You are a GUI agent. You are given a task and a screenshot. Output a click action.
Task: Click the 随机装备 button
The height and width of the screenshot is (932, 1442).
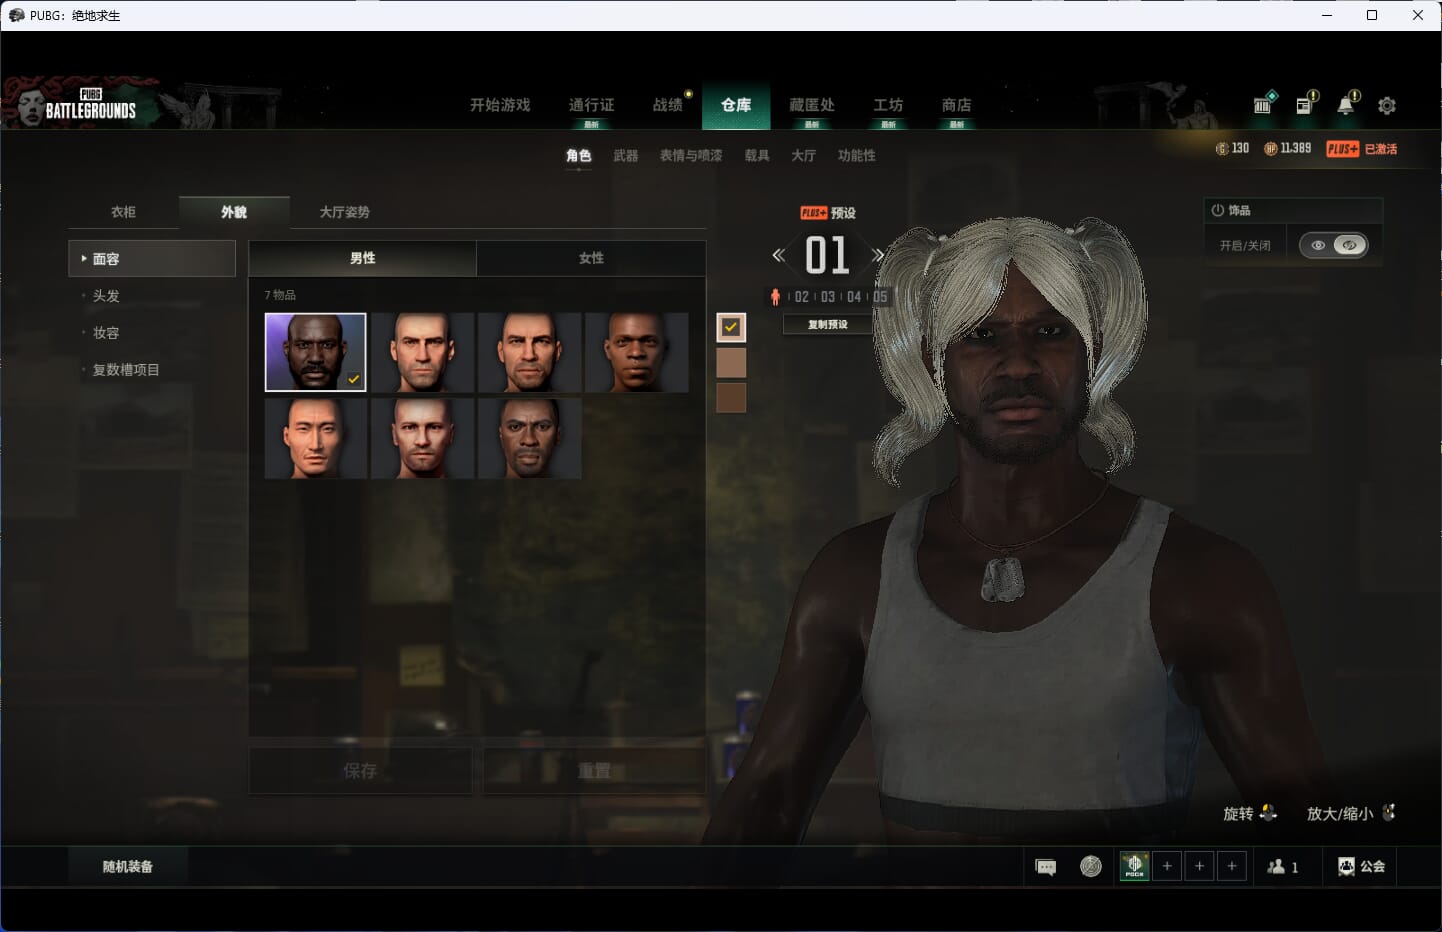(128, 867)
